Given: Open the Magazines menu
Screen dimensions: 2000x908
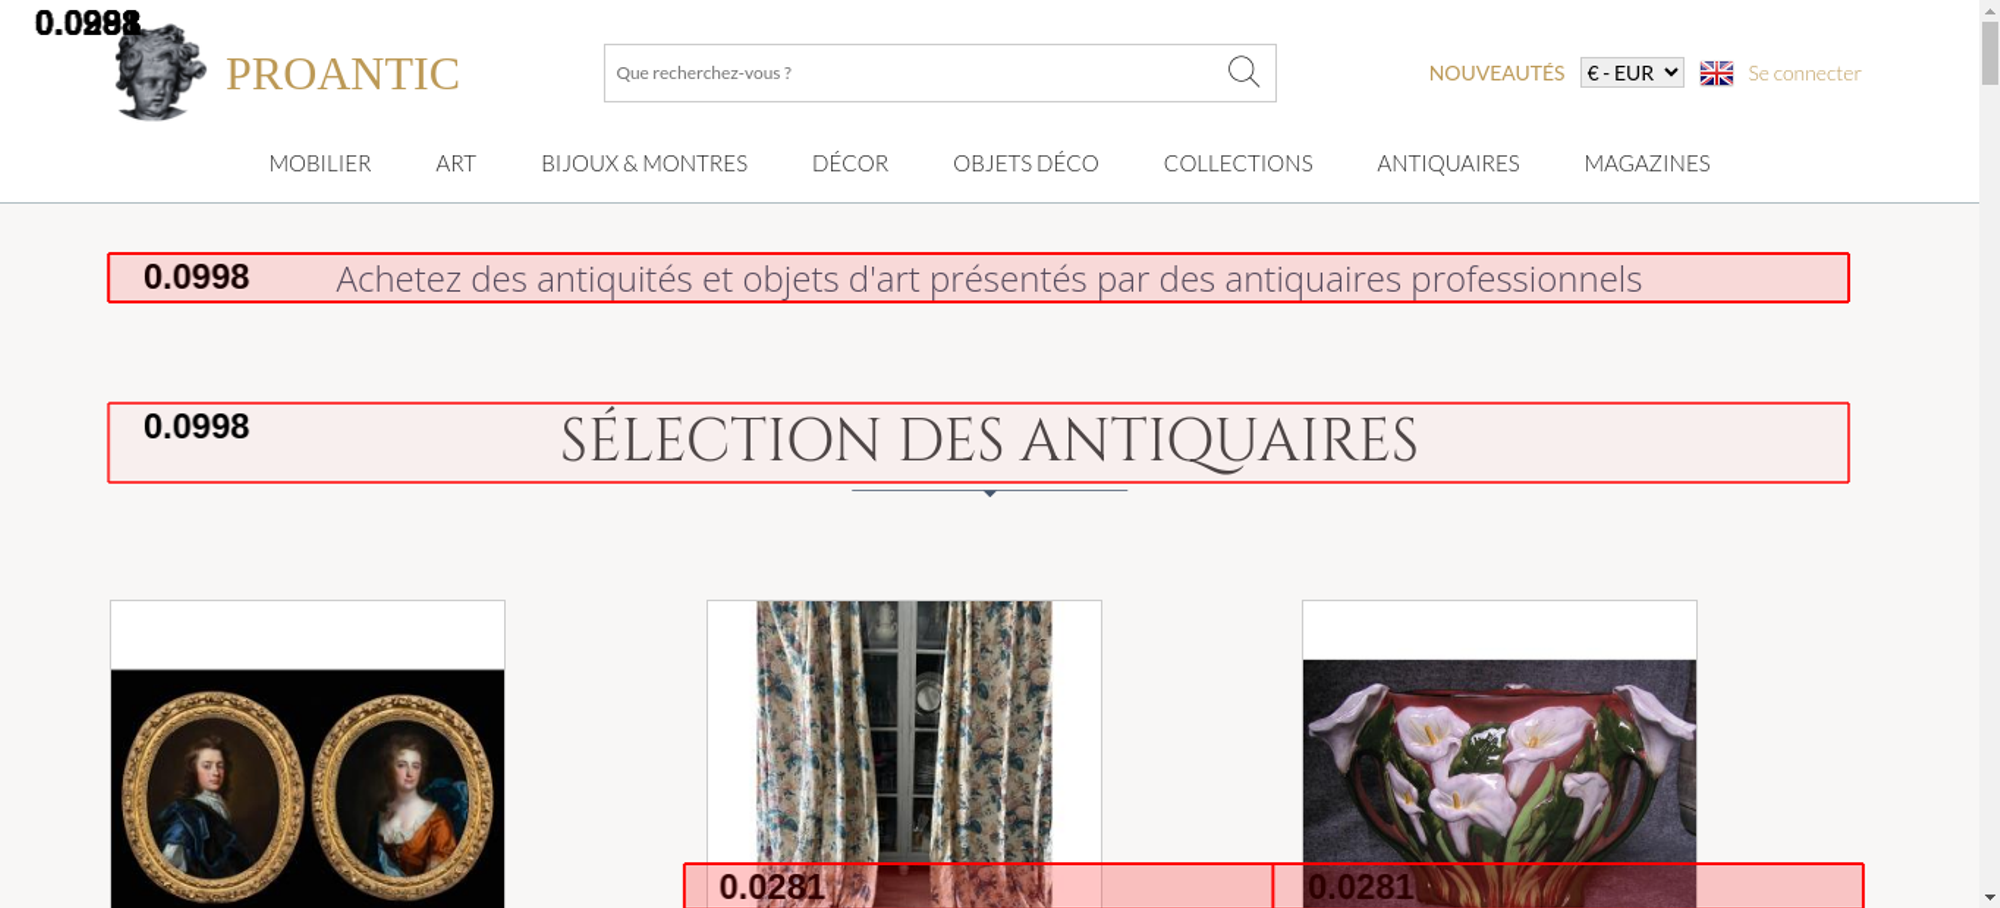Looking at the screenshot, I should [1646, 163].
